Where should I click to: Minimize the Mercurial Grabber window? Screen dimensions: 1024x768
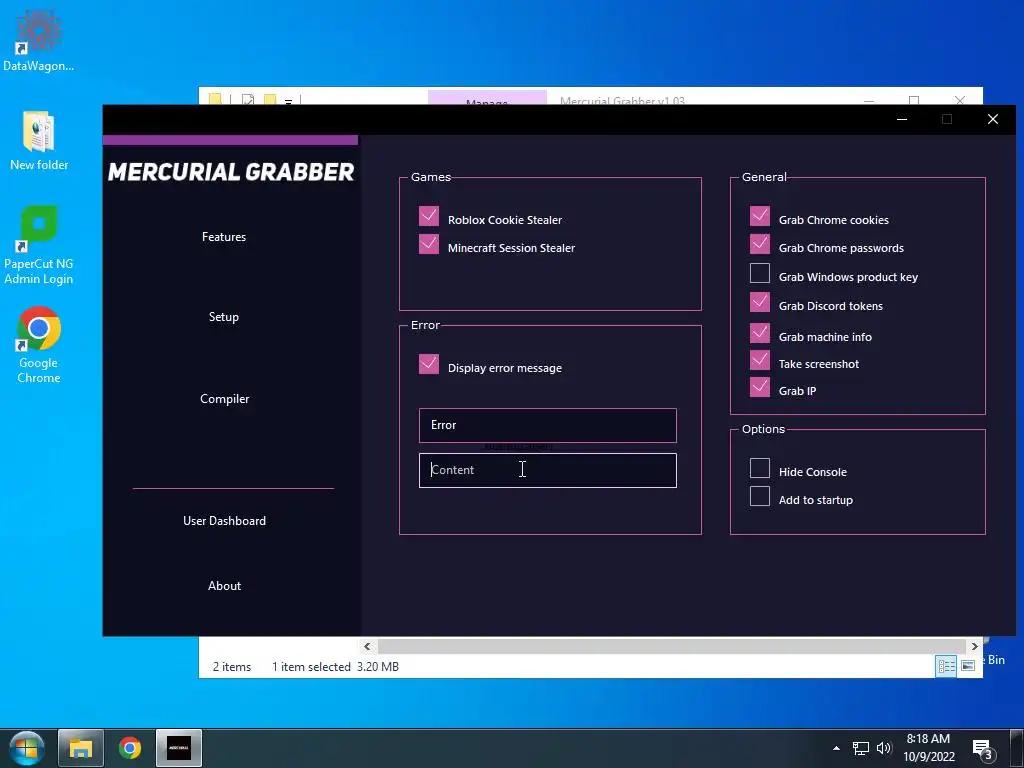click(902, 120)
